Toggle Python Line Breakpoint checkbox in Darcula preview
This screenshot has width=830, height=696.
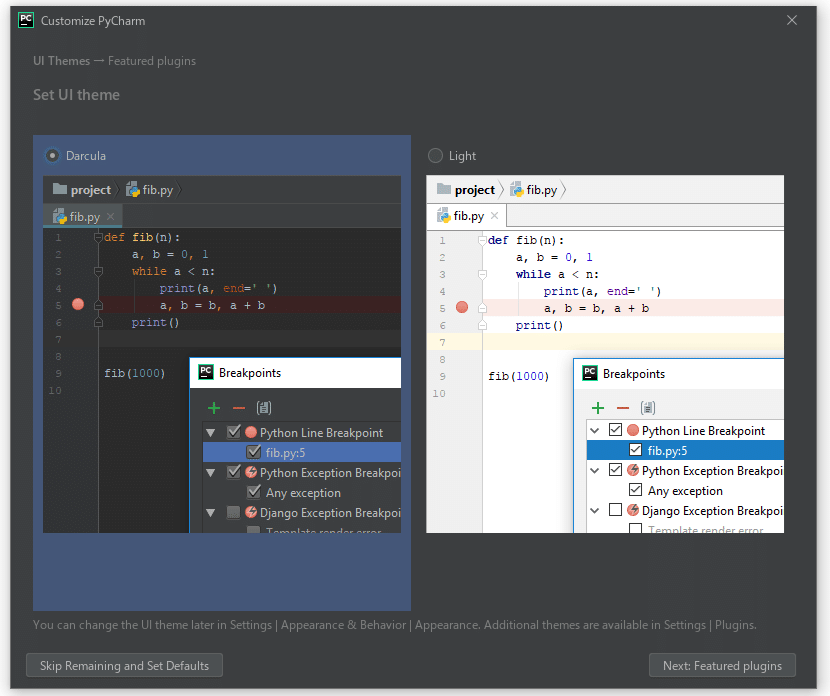click(x=233, y=432)
